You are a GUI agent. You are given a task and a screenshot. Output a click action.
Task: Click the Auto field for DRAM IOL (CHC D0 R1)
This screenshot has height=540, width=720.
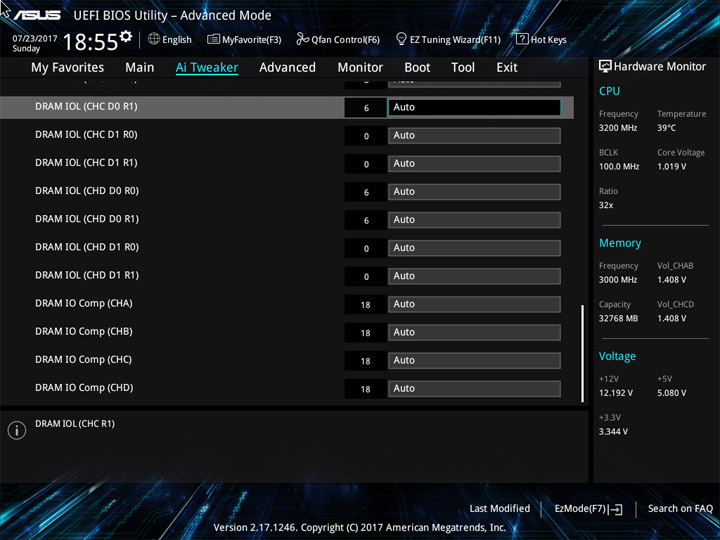[474, 107]
